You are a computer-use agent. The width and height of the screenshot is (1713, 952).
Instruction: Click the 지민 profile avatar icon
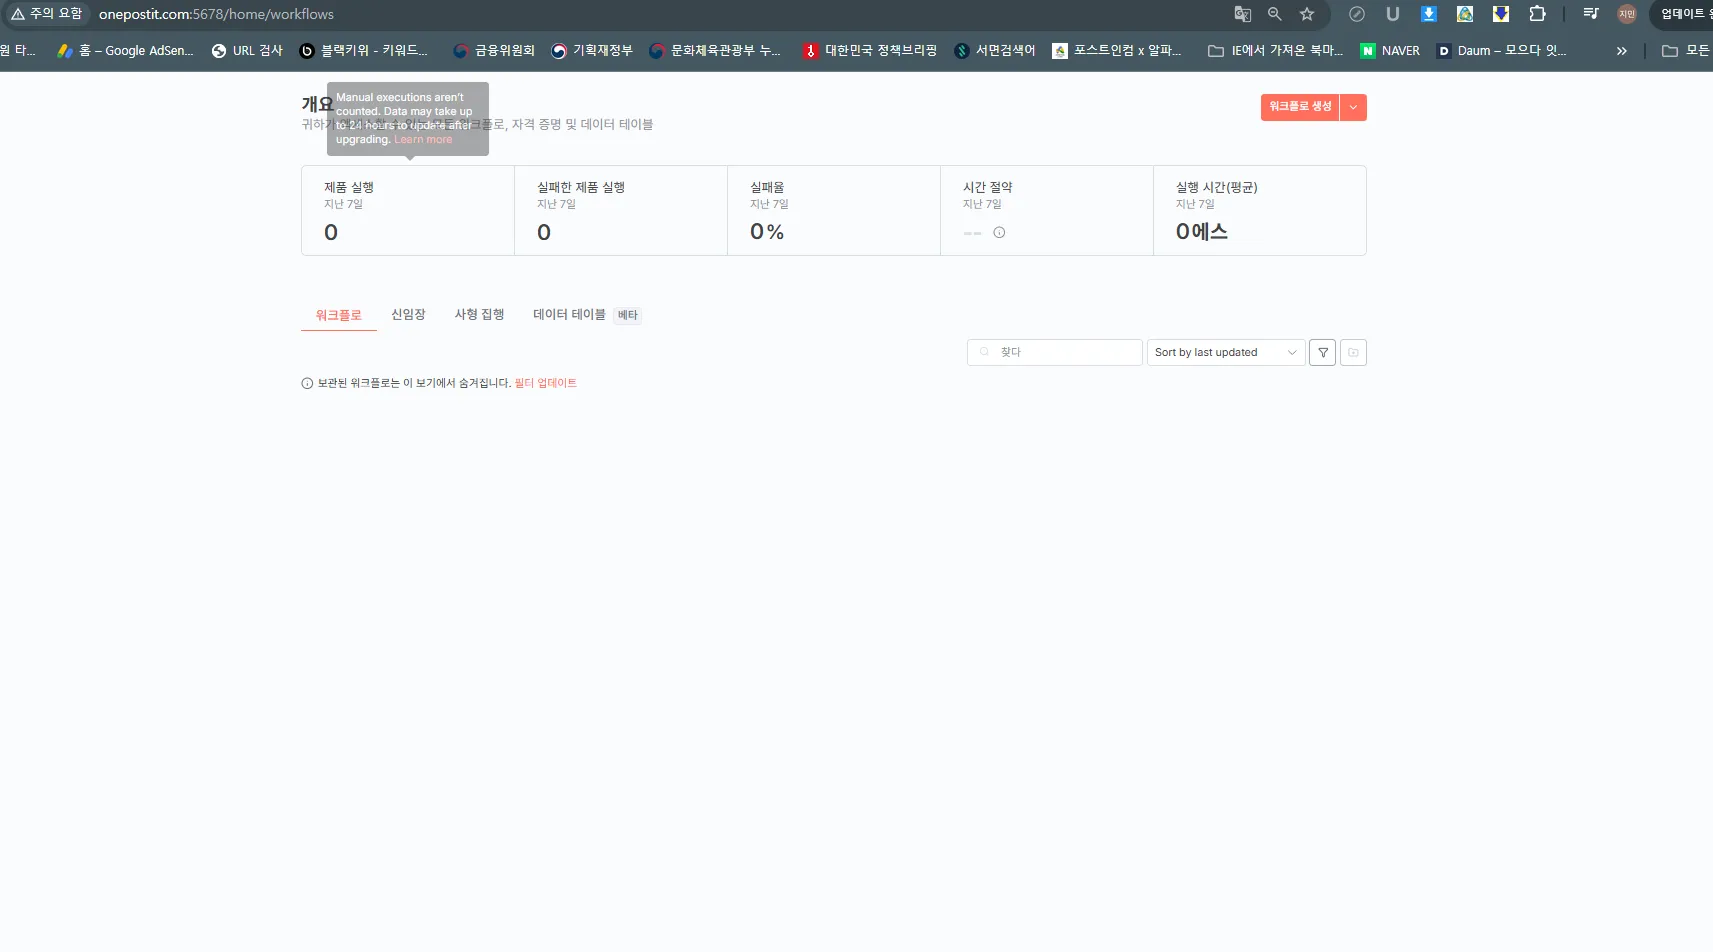1627,14
